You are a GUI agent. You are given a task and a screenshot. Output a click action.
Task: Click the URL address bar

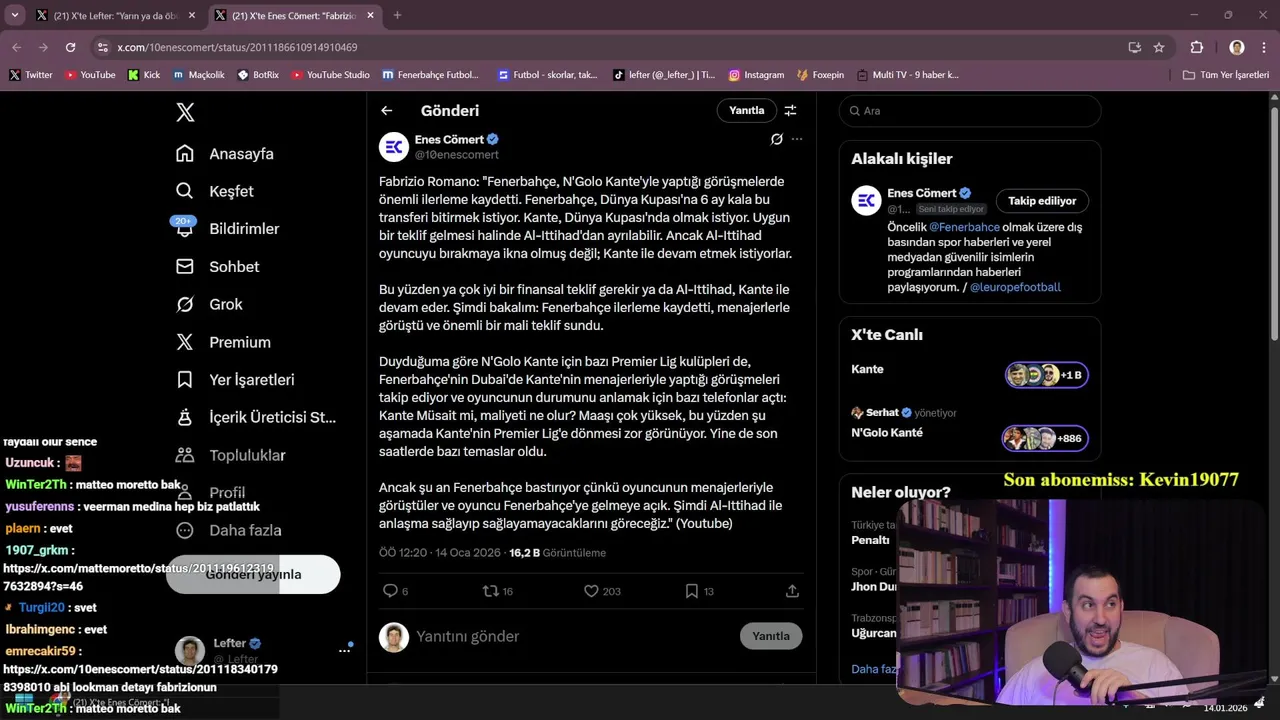click(610, 47)
